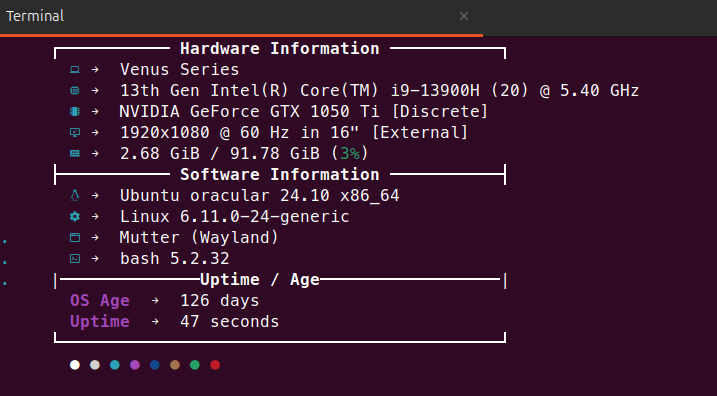Click the dark blue color dot
This screenshot has width=717, height=396.
click(x=155, y=365)
